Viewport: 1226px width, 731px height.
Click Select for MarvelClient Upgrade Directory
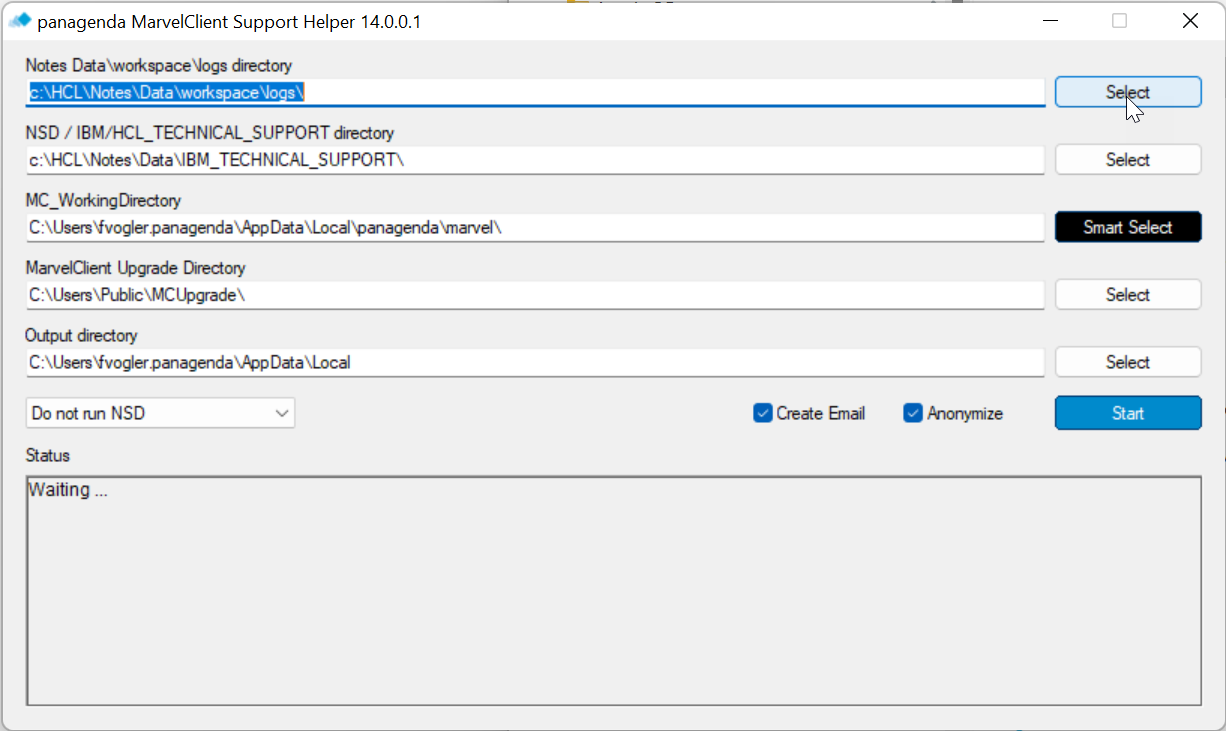[x=1128, y=294]
